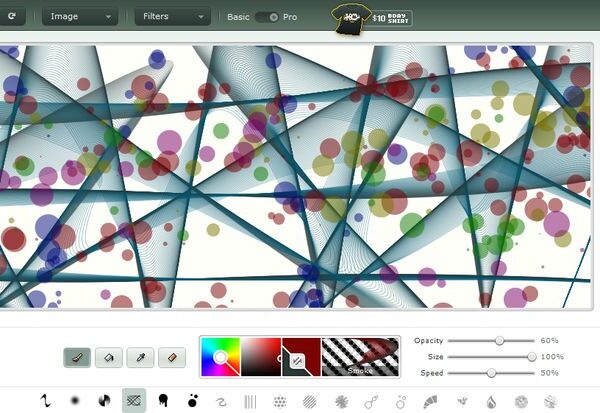Click the Speed slider handle
This screenshot has height=413, width=600.
tap(491, 372)
